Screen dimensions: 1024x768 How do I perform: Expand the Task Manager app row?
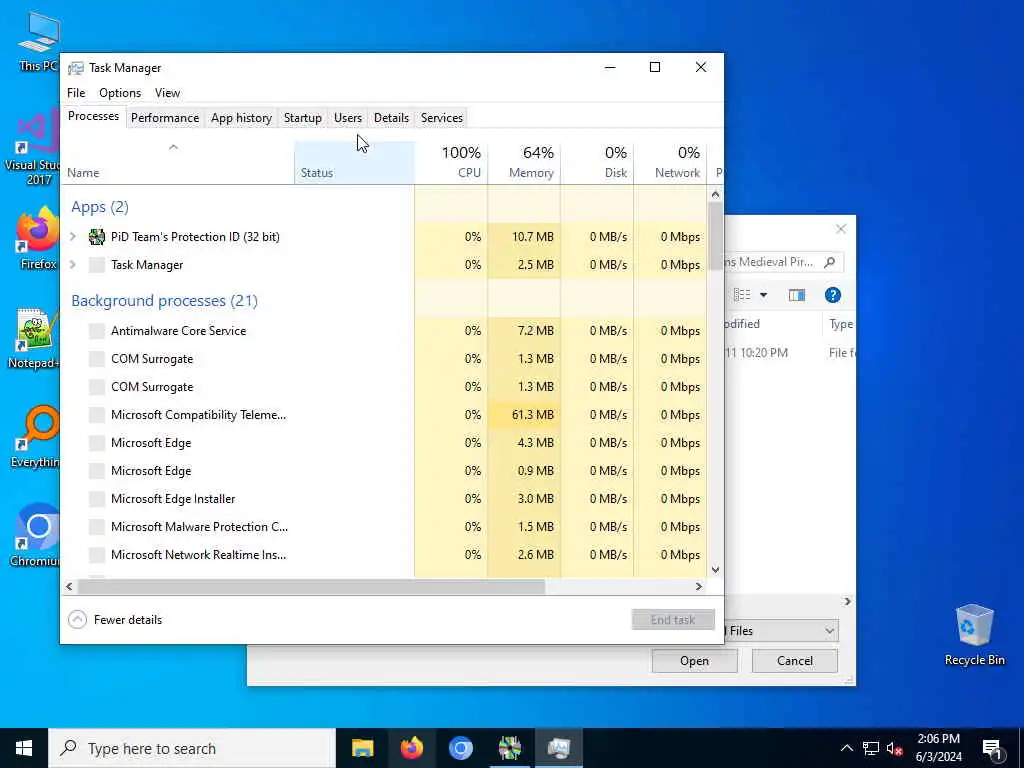click(73, 264)
